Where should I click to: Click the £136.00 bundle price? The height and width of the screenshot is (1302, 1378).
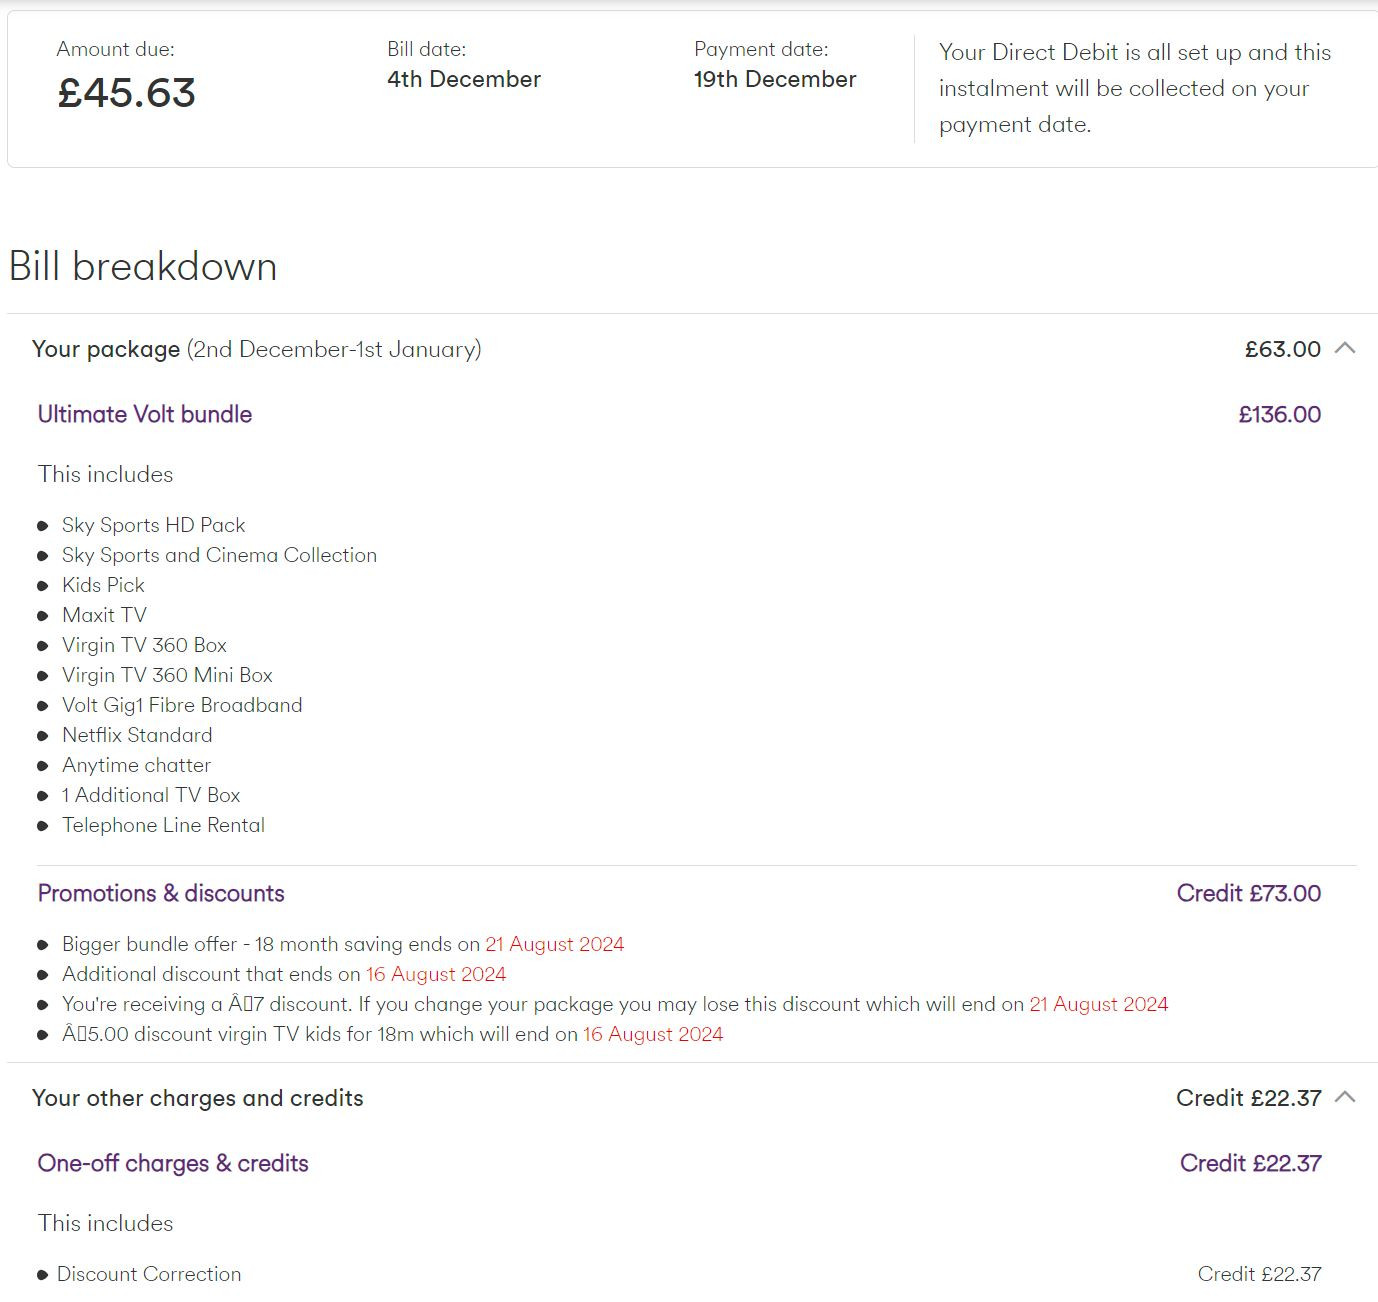point(1280,414)
